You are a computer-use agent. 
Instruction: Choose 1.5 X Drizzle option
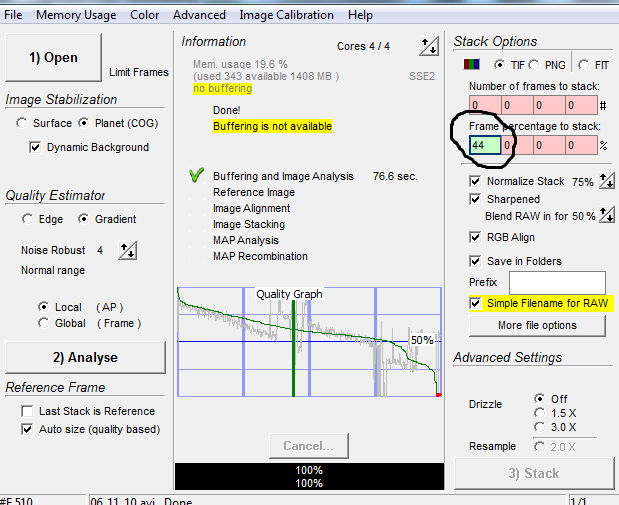tap(540, 412)
